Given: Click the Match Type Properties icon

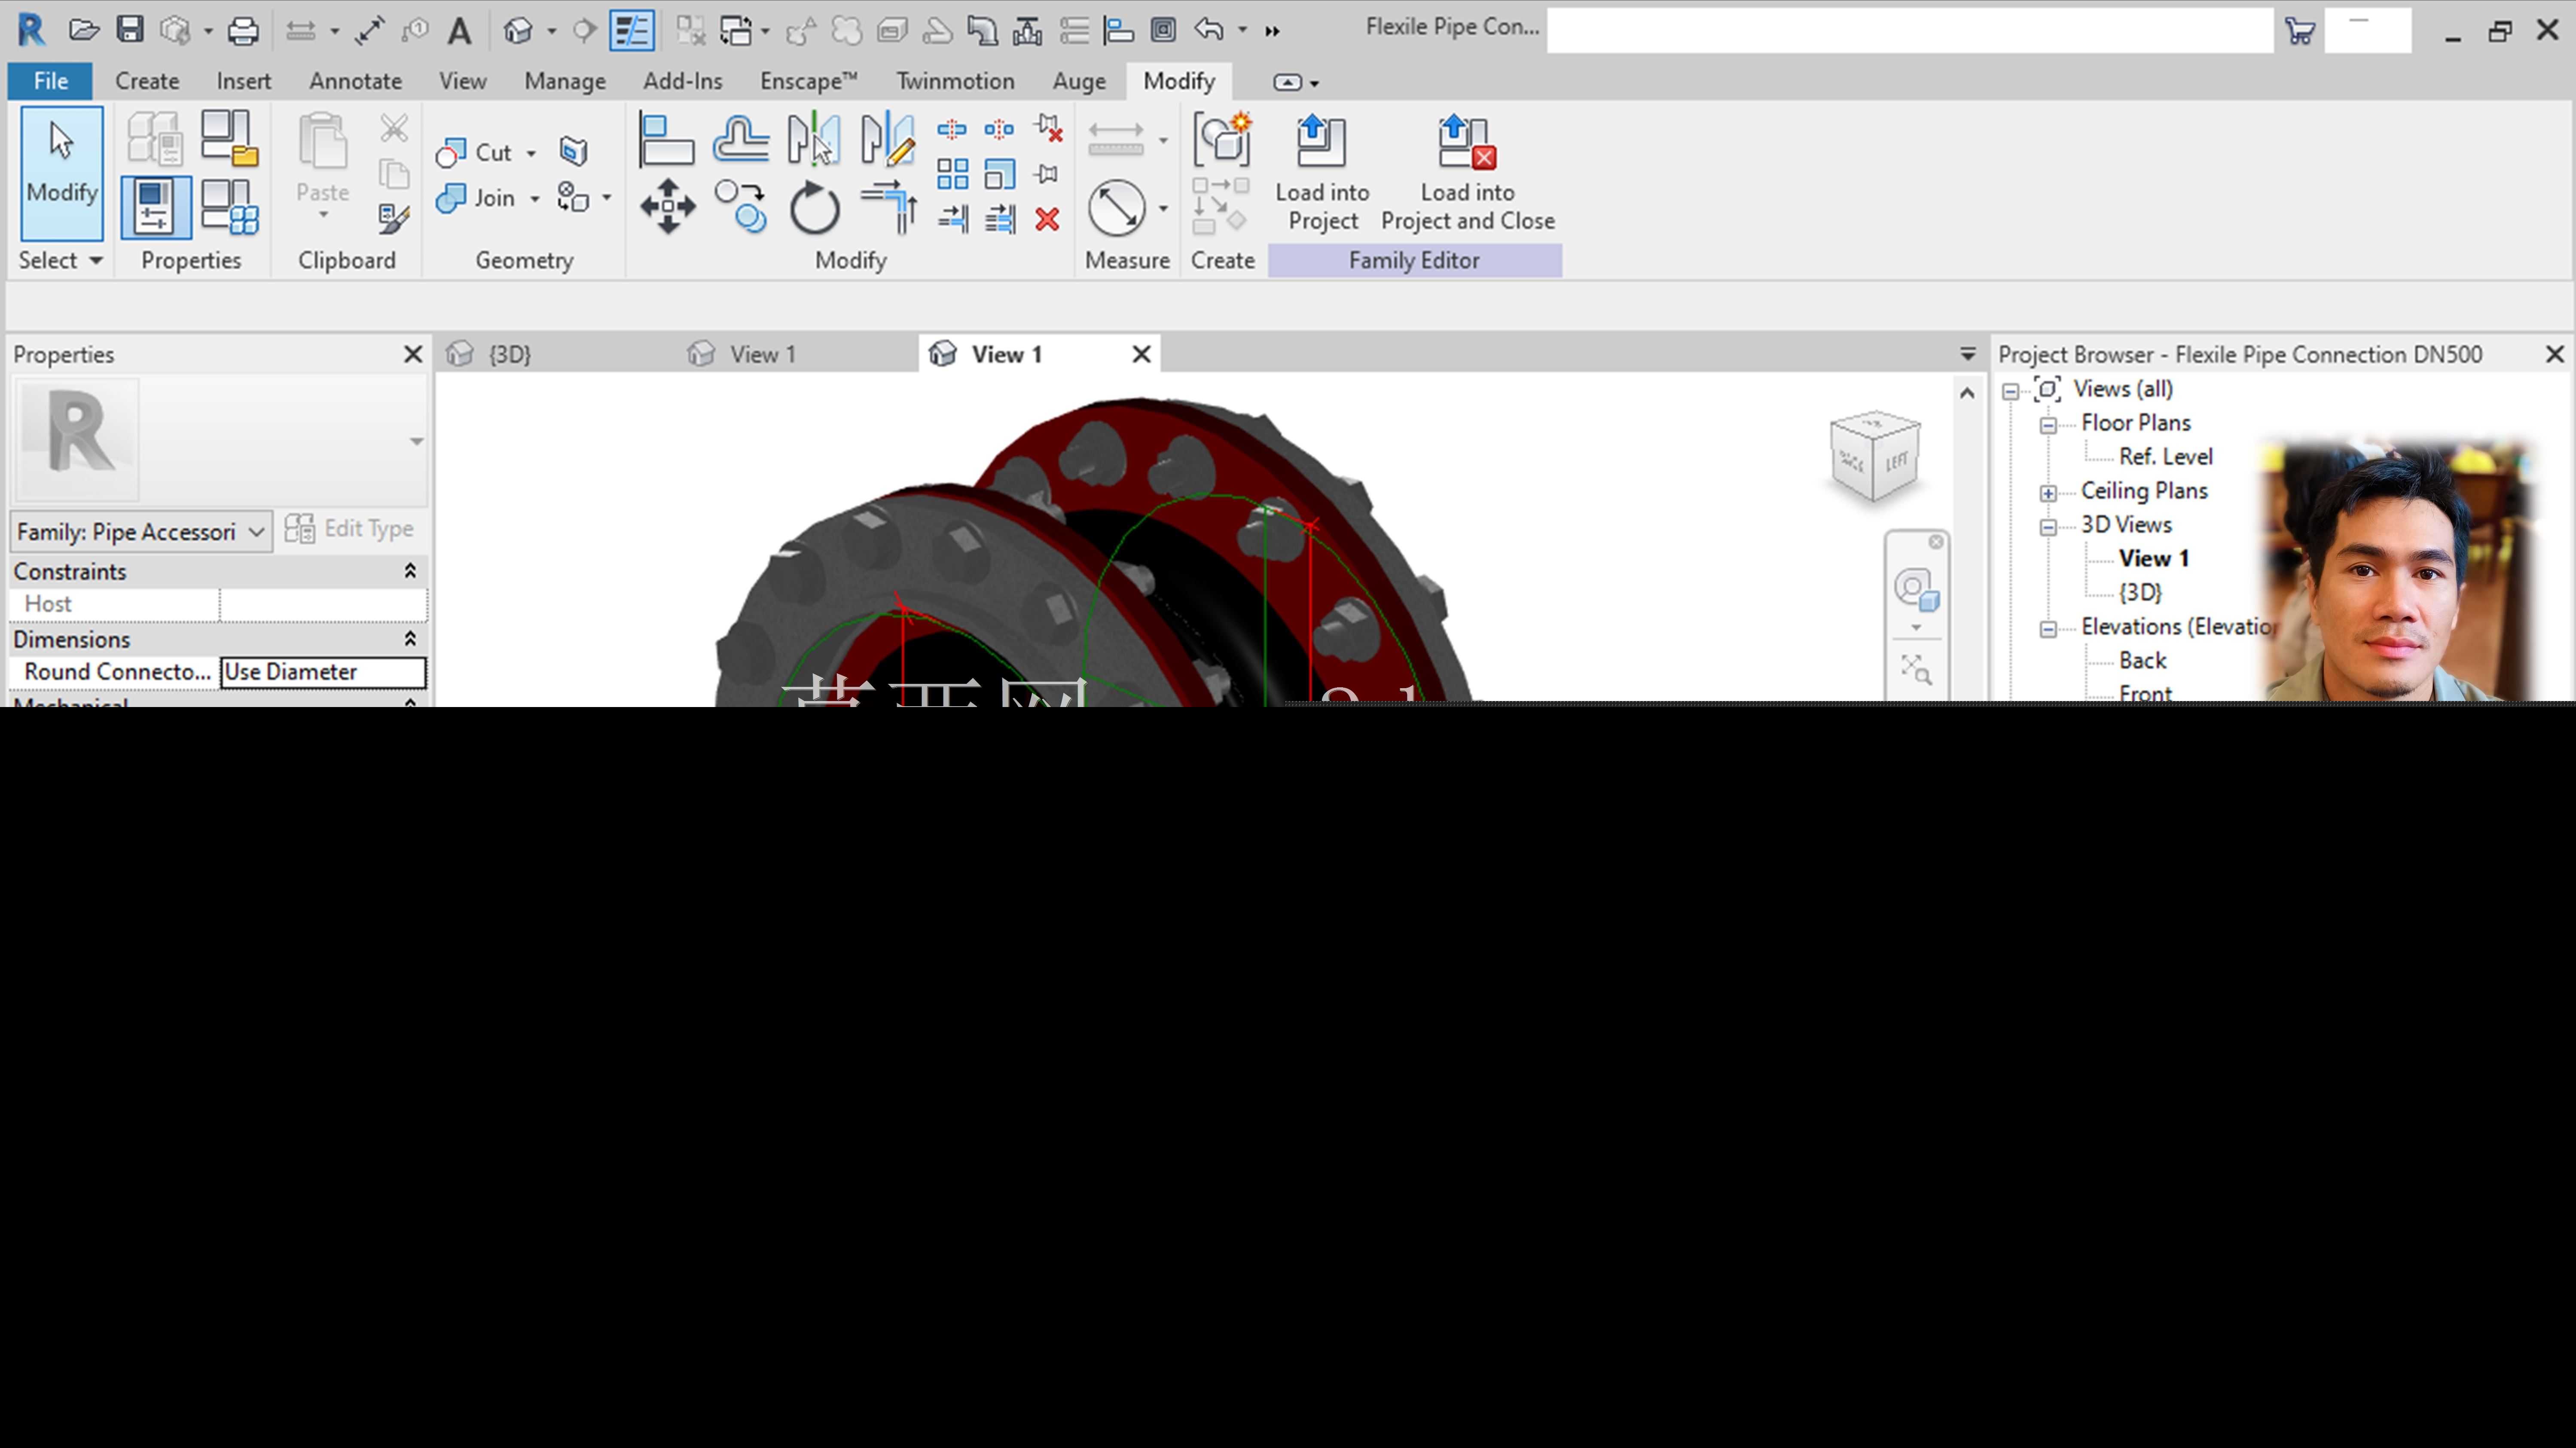Looking at the screenshot, I should click(394, 219).
